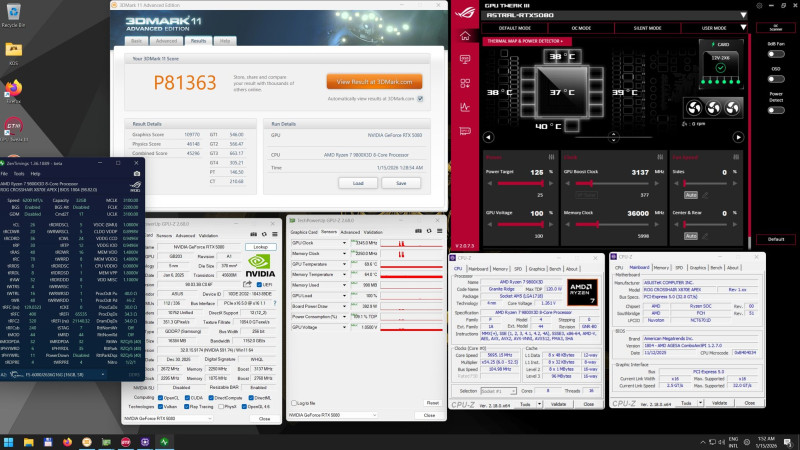Switch to the Advanced tab in 3DMark 11
The height and width of the screenshot is (450, 800).
166,41
